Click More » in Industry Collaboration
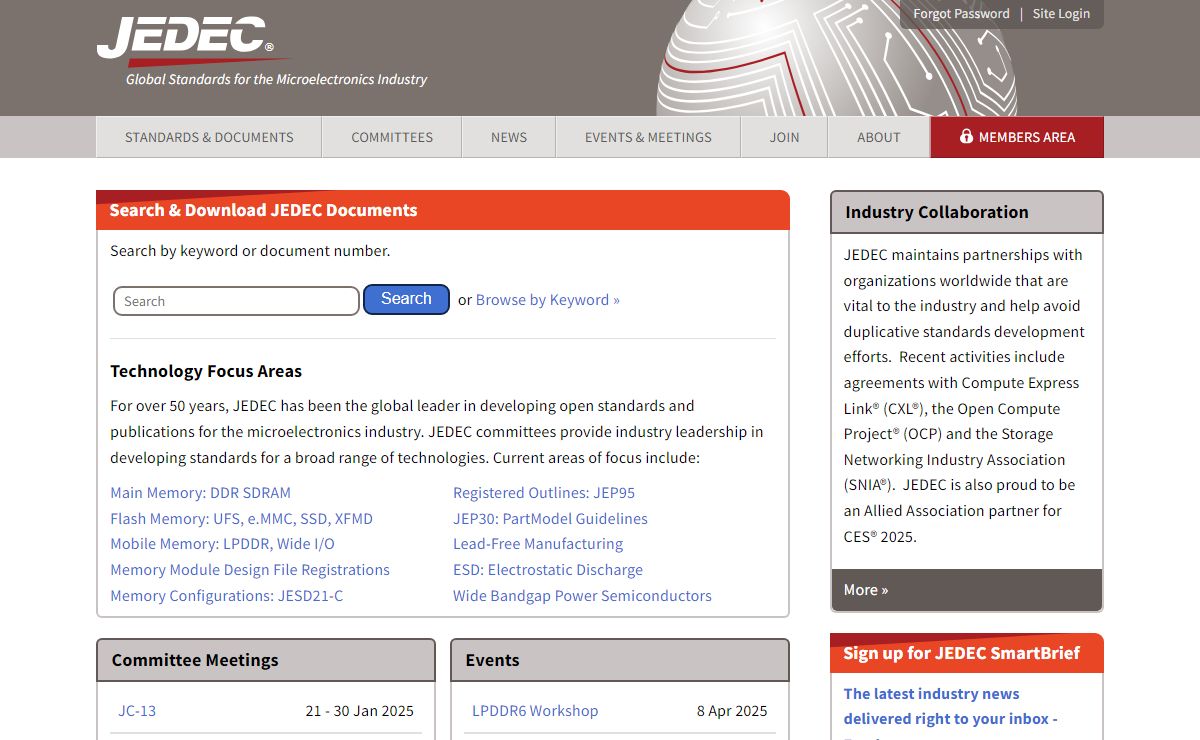 (866, 590)
